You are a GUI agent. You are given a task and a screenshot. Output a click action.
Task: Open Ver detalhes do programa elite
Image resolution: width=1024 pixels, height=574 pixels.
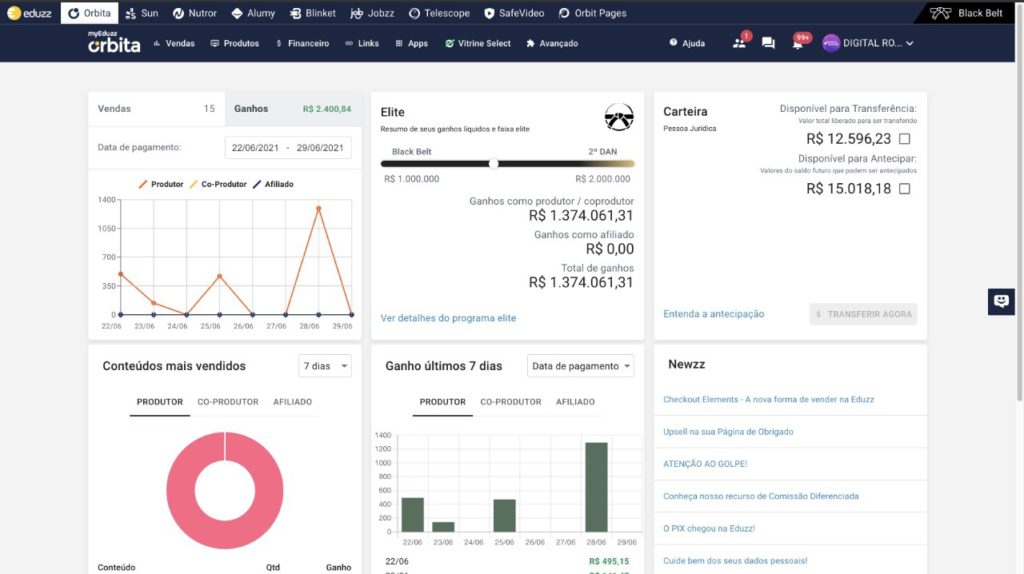tap(448, 318)
